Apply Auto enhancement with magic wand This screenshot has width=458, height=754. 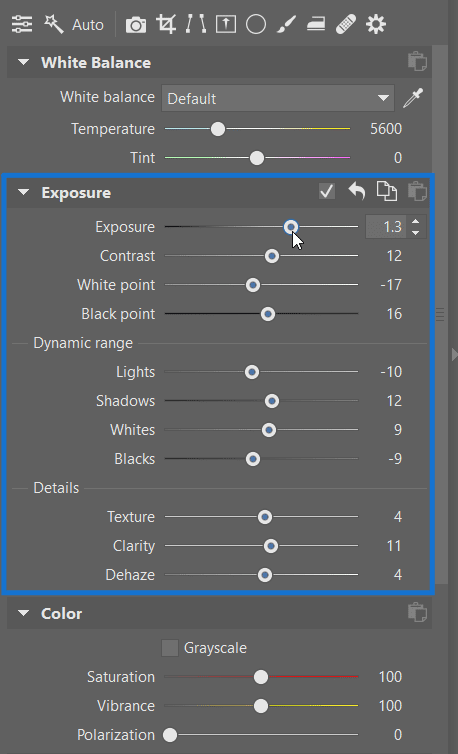54,24
